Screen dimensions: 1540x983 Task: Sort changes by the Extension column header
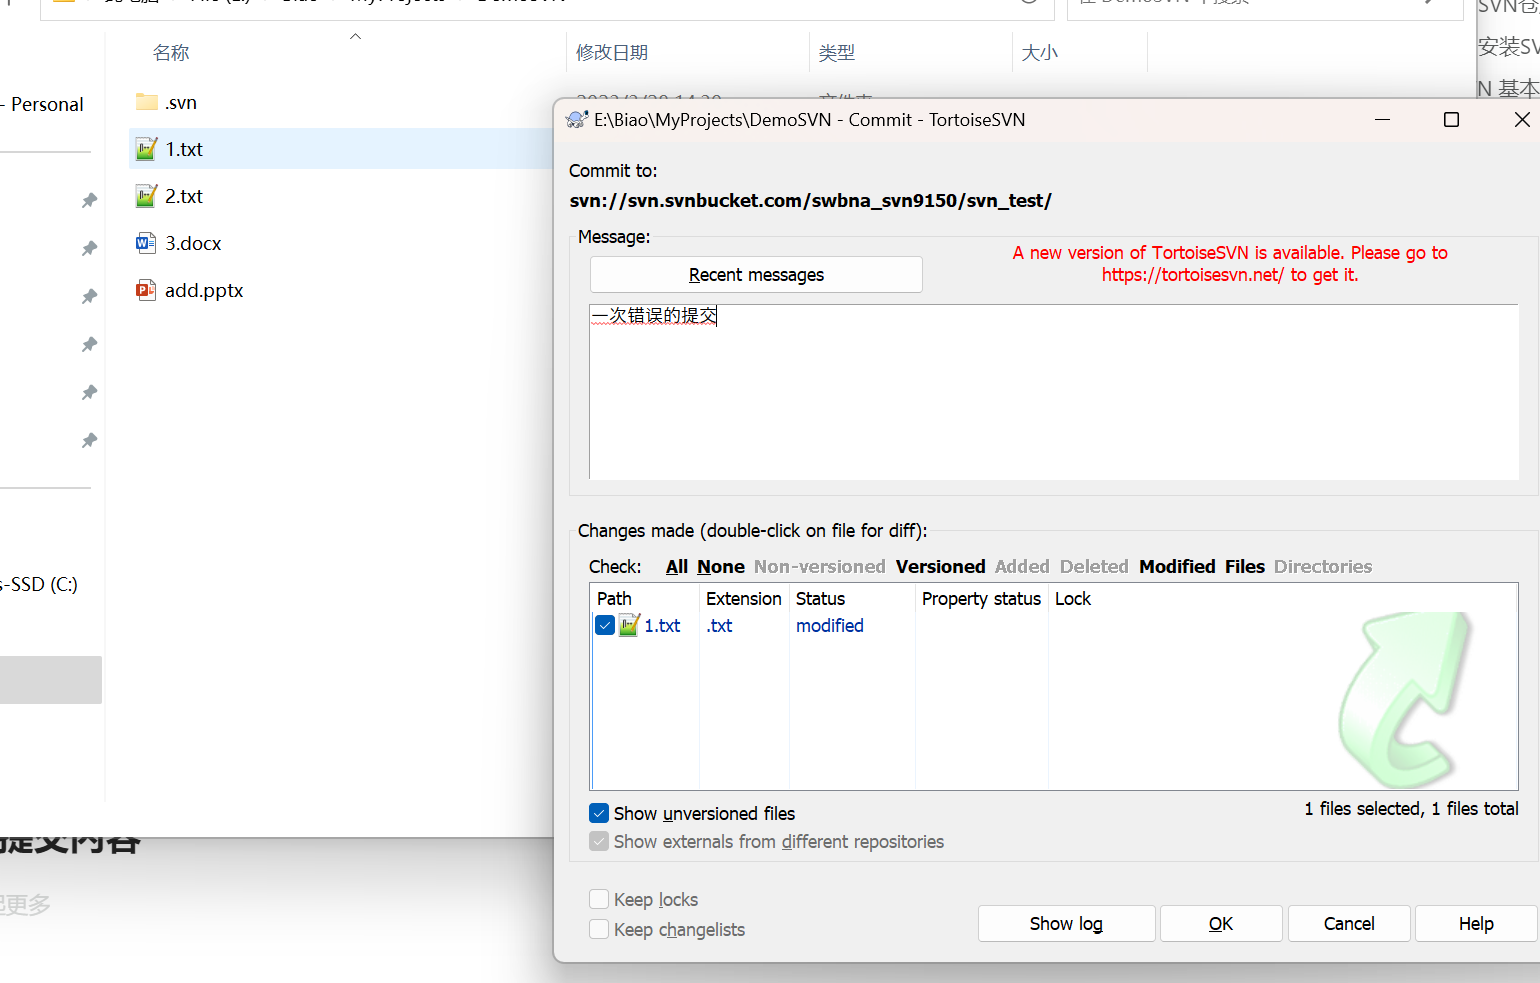[744, 599]
